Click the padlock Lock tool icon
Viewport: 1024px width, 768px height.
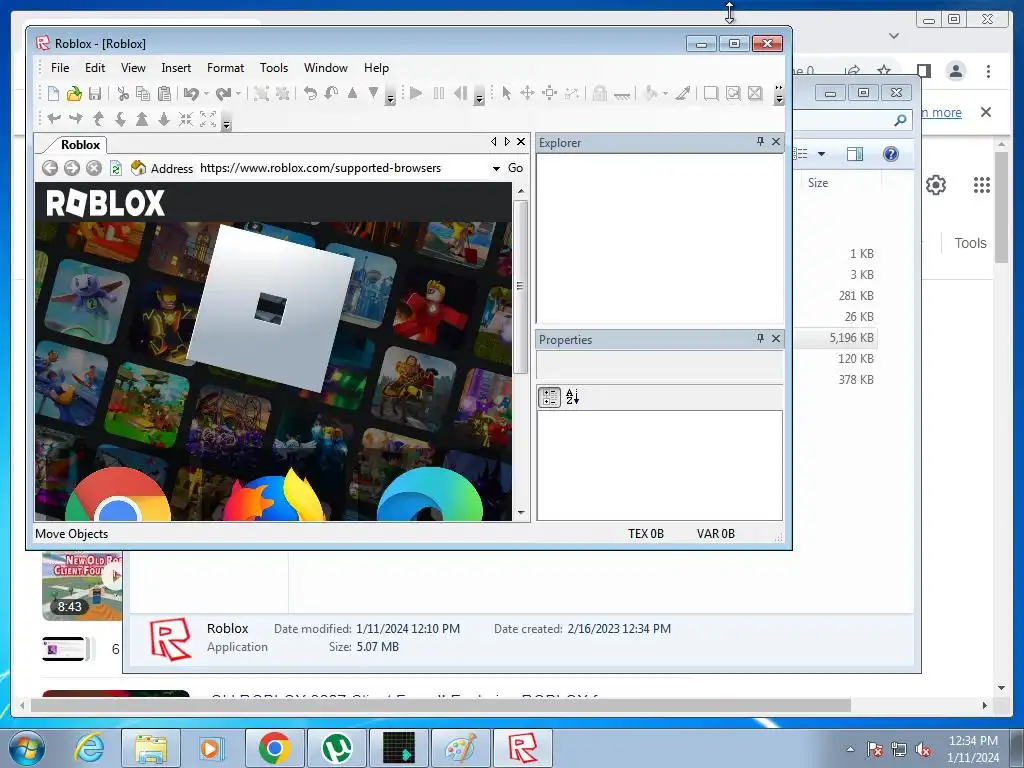pyautogui.click(x=600, y=93)
